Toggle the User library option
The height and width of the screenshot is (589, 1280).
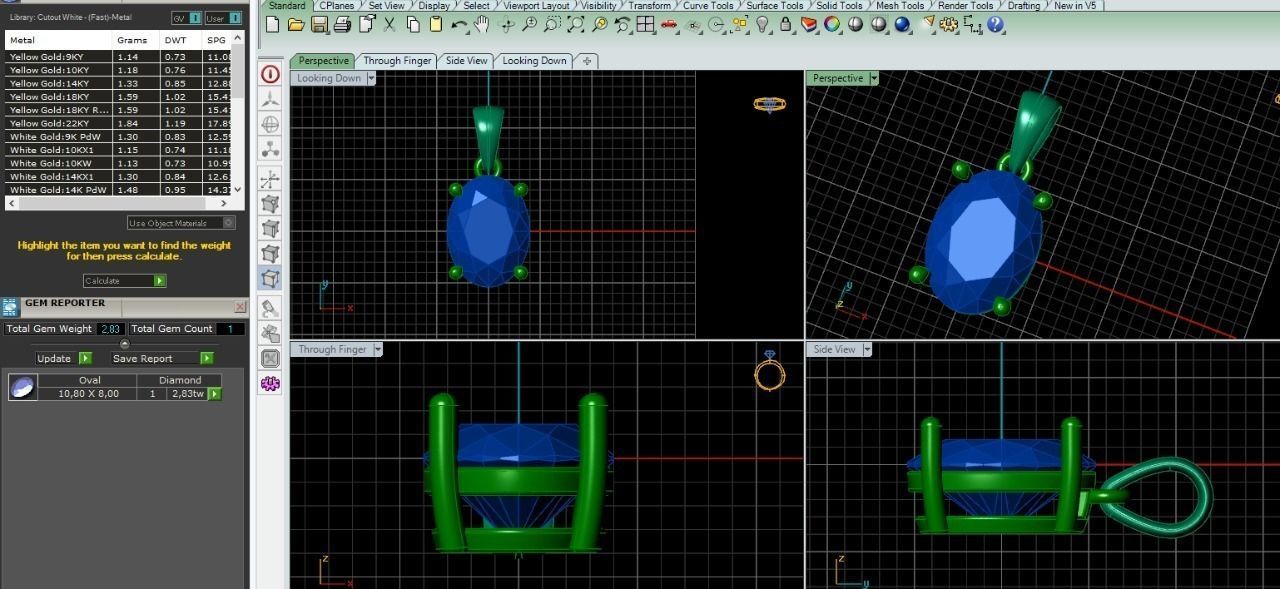pyautogui.click(x=222, y=18)
